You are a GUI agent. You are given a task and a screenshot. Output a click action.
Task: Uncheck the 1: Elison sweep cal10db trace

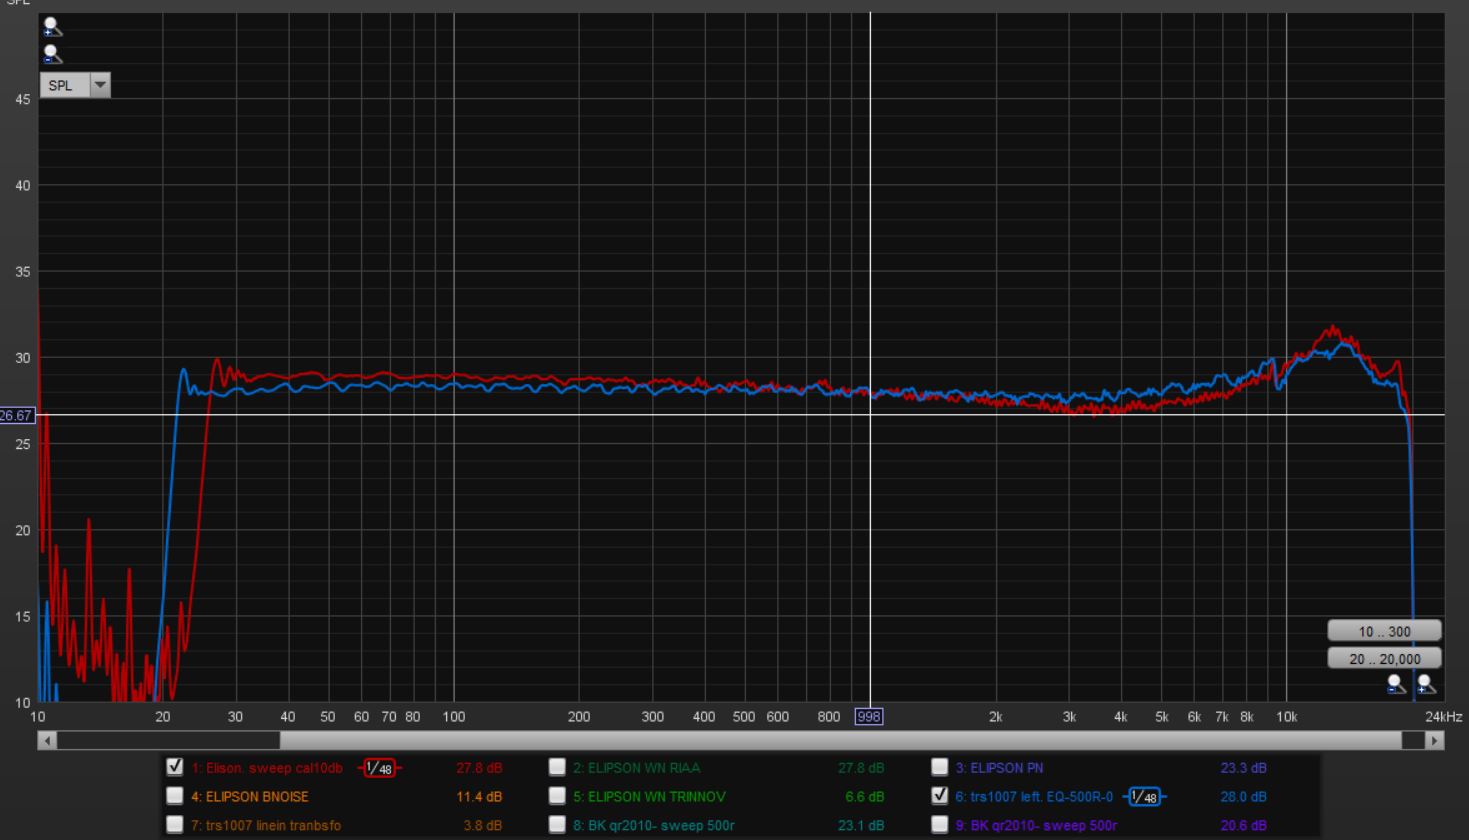click(x=175, y=767)
